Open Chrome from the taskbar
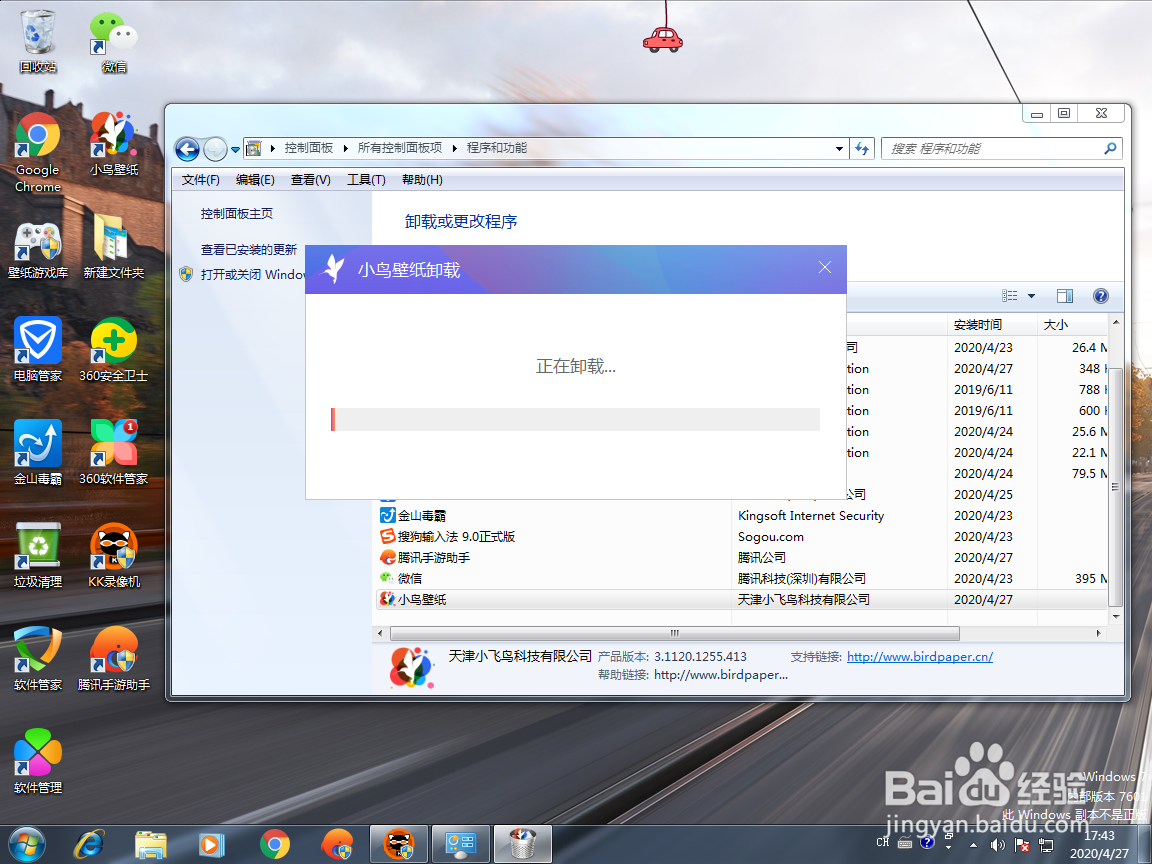1152x864 pixels. 275,844
